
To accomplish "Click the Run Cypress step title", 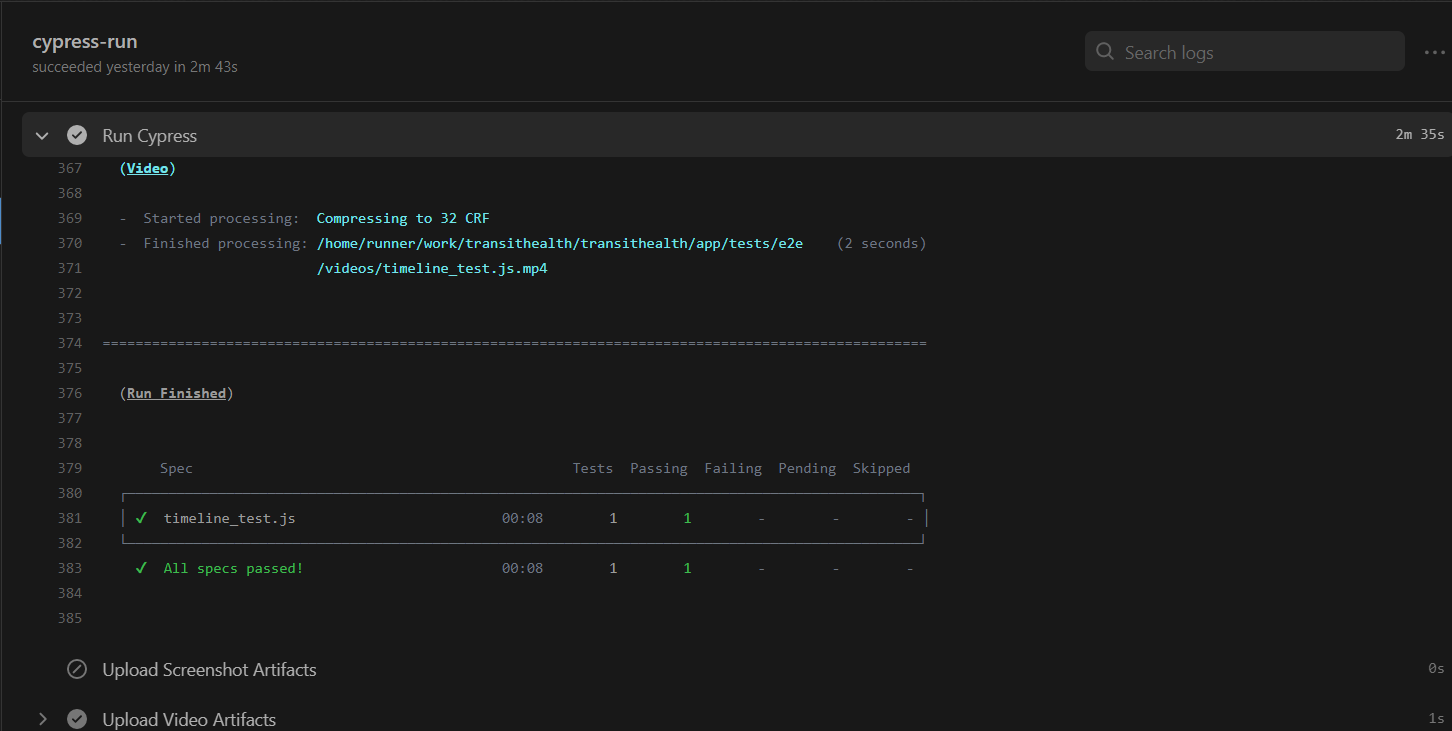I will point(150,135).
